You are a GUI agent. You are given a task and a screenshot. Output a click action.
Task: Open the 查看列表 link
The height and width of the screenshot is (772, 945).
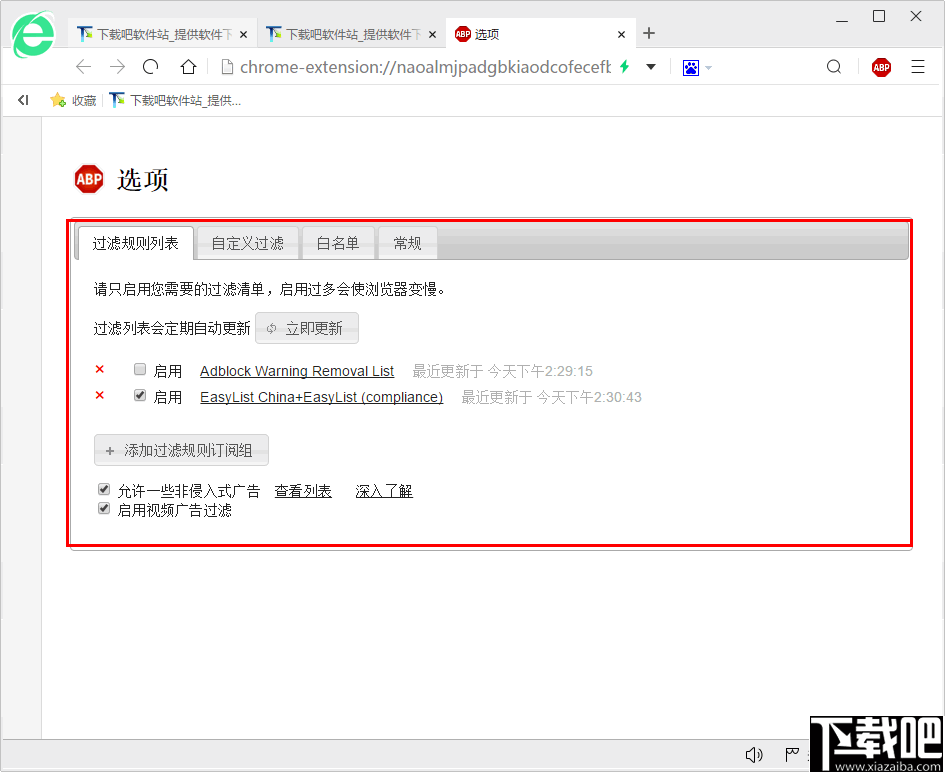[x=303, y=490]
